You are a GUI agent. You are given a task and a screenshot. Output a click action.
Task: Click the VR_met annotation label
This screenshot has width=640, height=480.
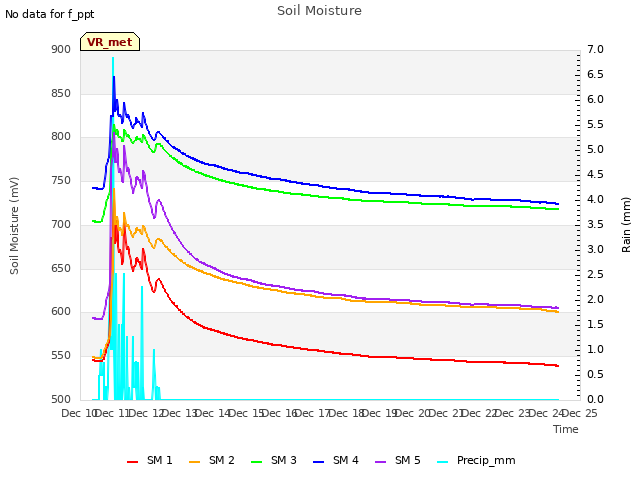(x=110, y=42)
